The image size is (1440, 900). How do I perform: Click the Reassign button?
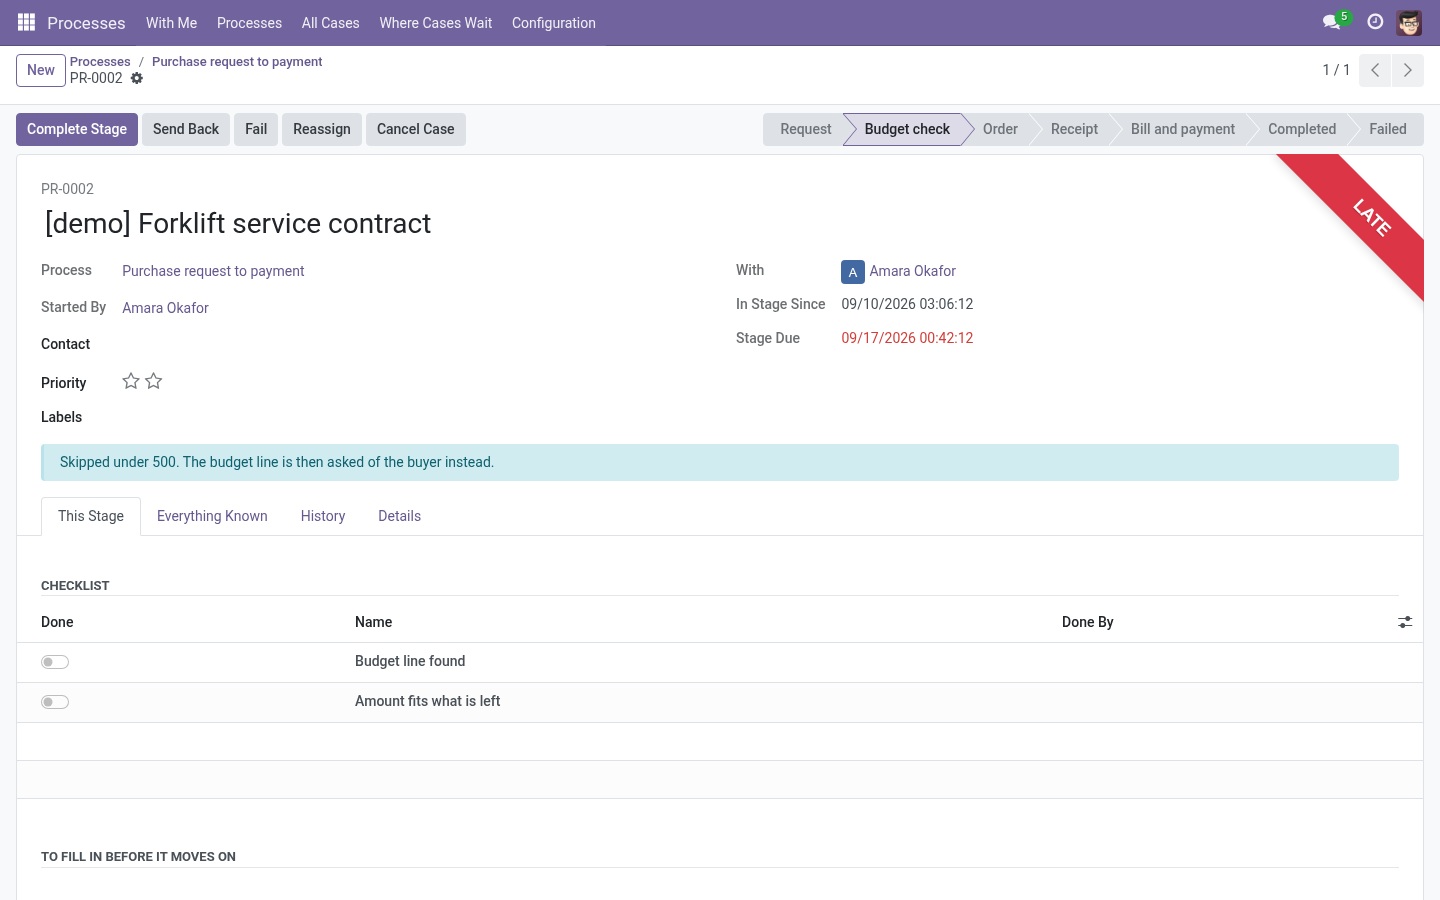[x=322, y=129]
